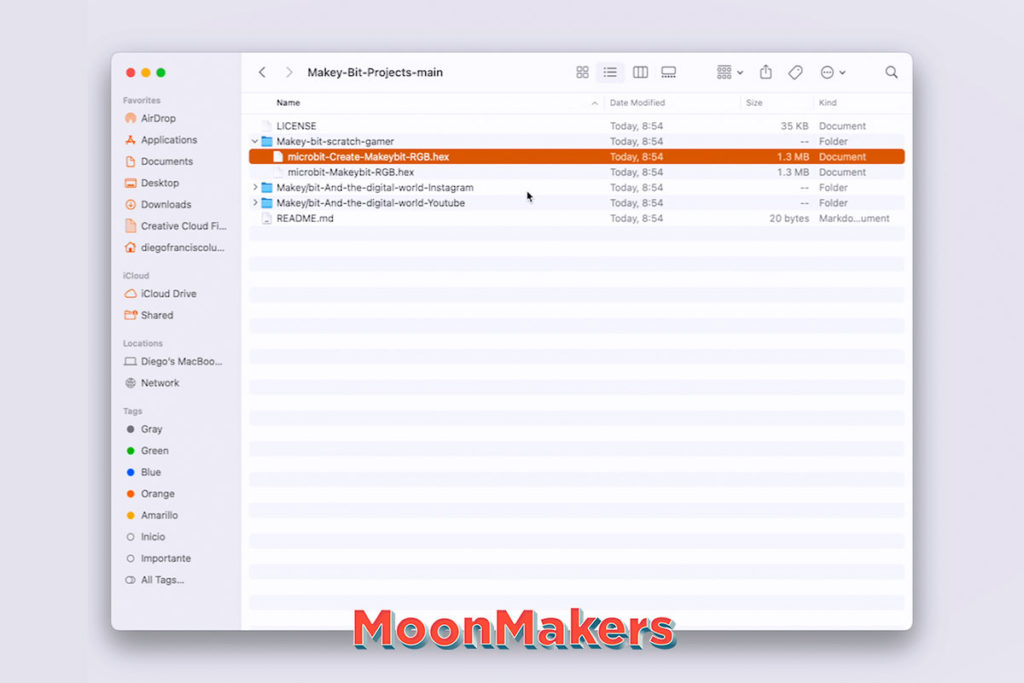Image resolution: width=1024 pixels, height=683 pixels.
Task: Open the ellipsis action menu
Action: [x=832, y=73]
